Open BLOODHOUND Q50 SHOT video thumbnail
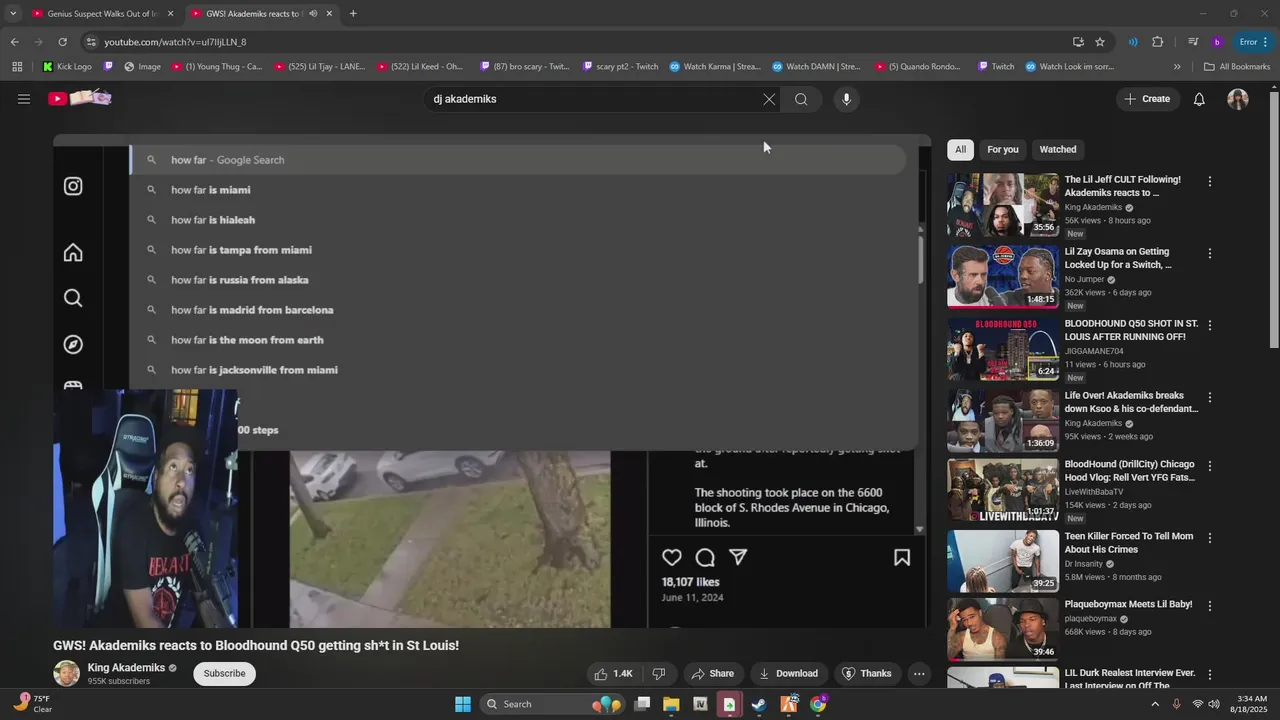Image resolution: width=1280 pixels, height=720 pixels. click(x=1003, y=349)
